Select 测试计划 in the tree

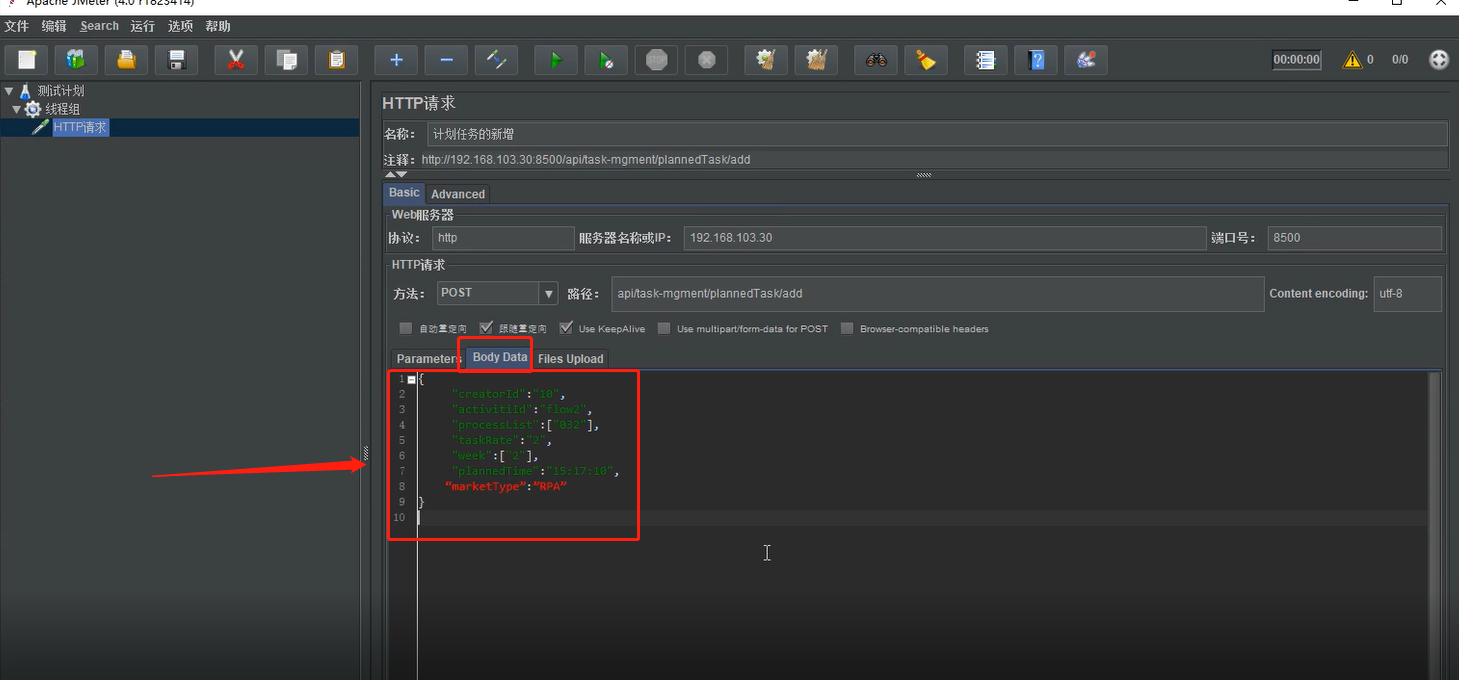pyautogui.click(x=61, y=91)
